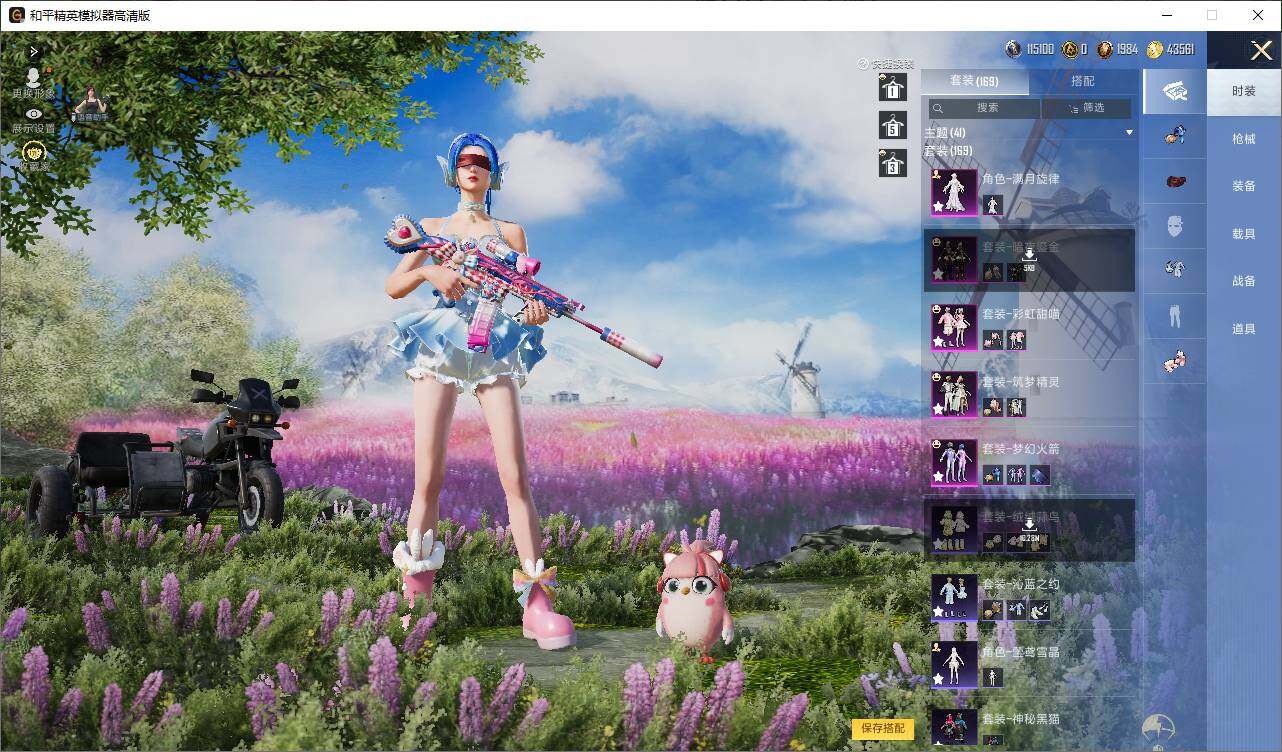Switch to the 枪械 firearms tab
1282x752 pixels.
1244,139
